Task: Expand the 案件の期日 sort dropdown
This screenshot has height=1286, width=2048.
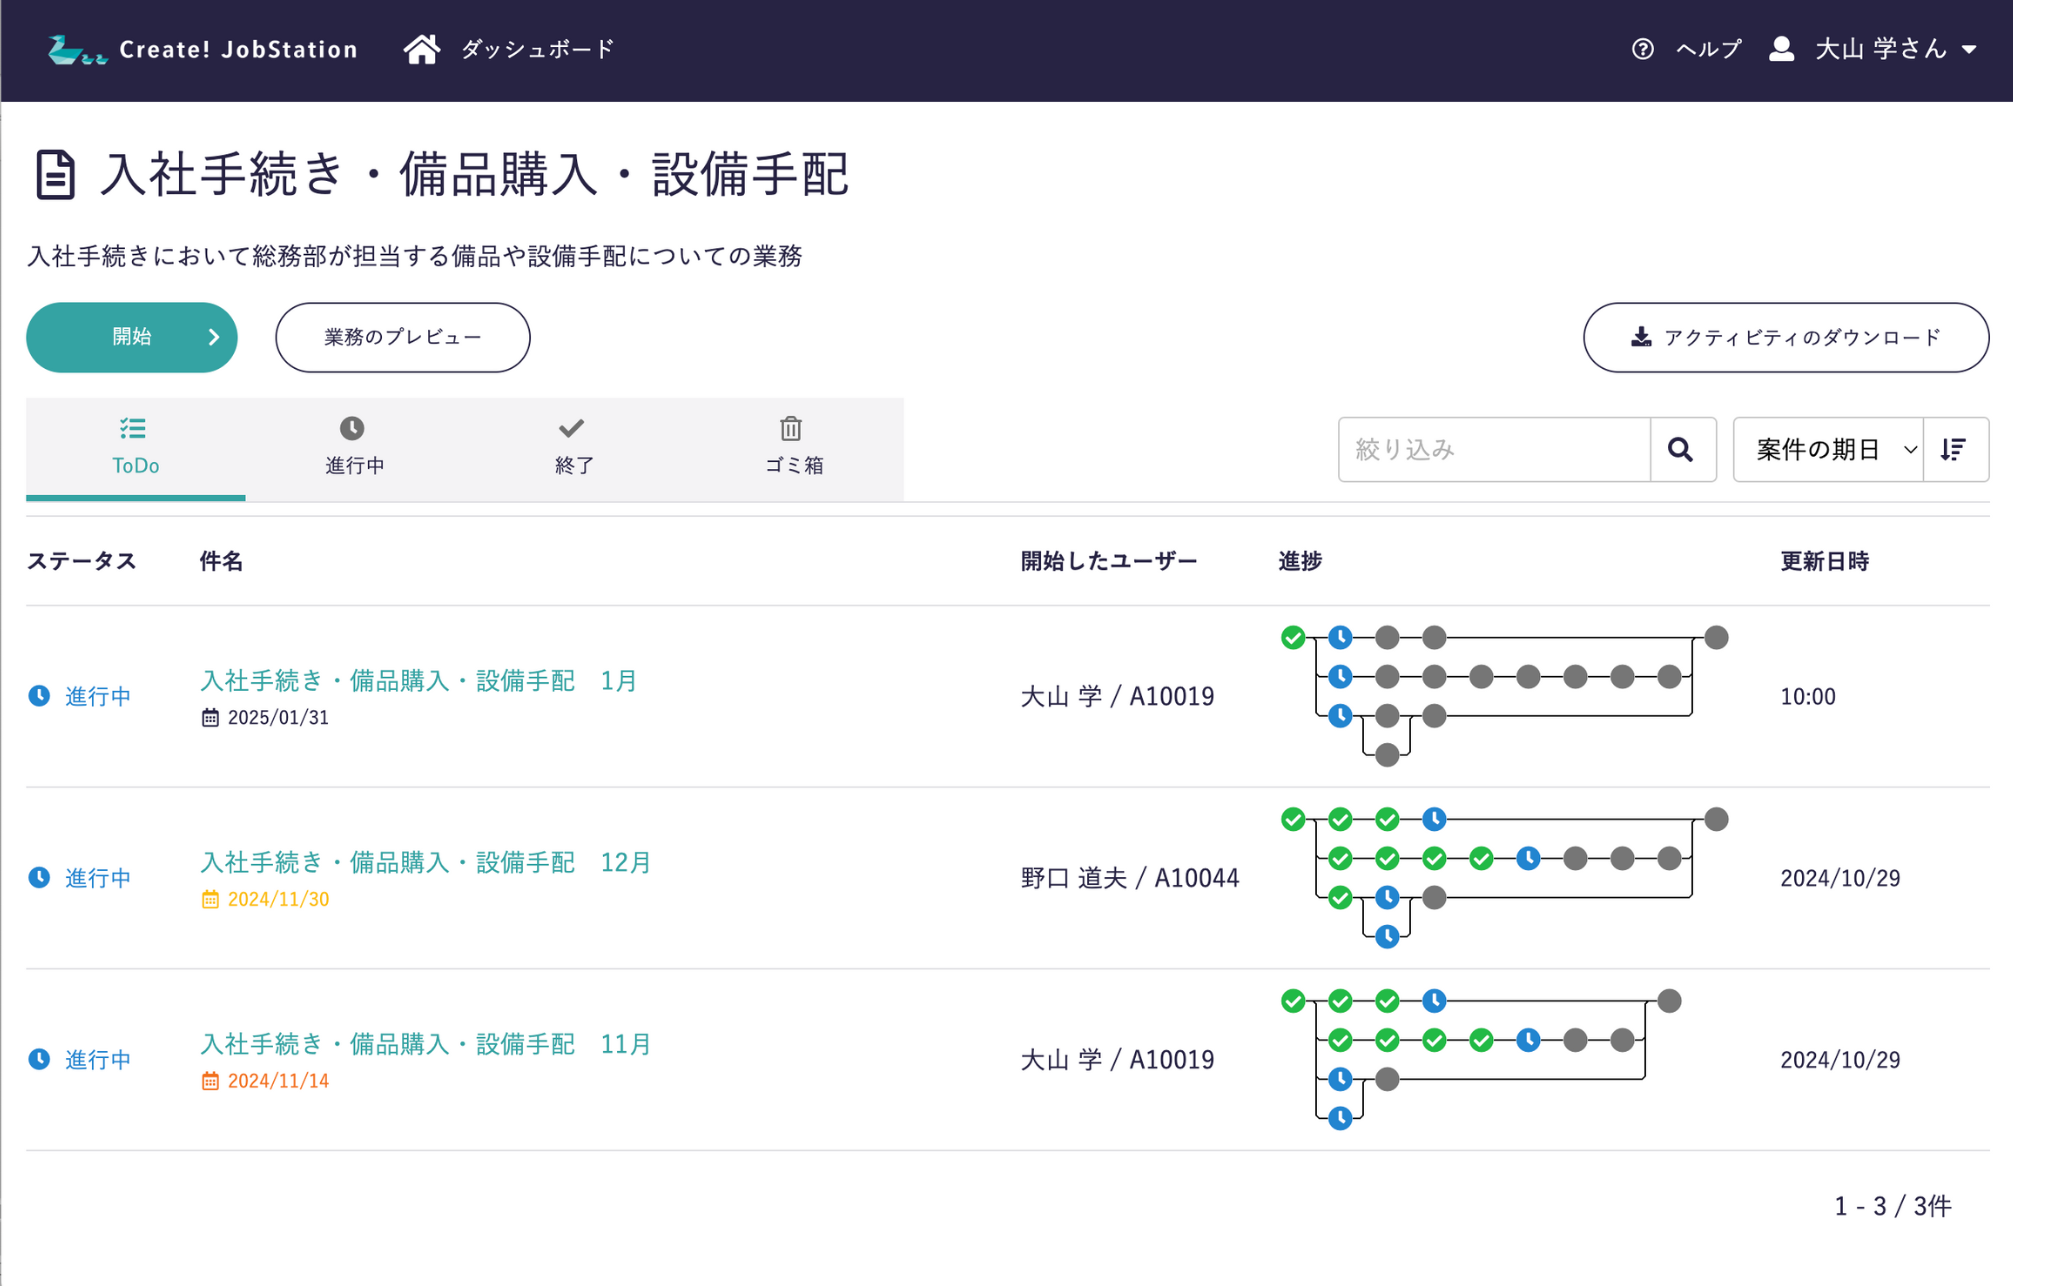Action: pos(1828,450)
